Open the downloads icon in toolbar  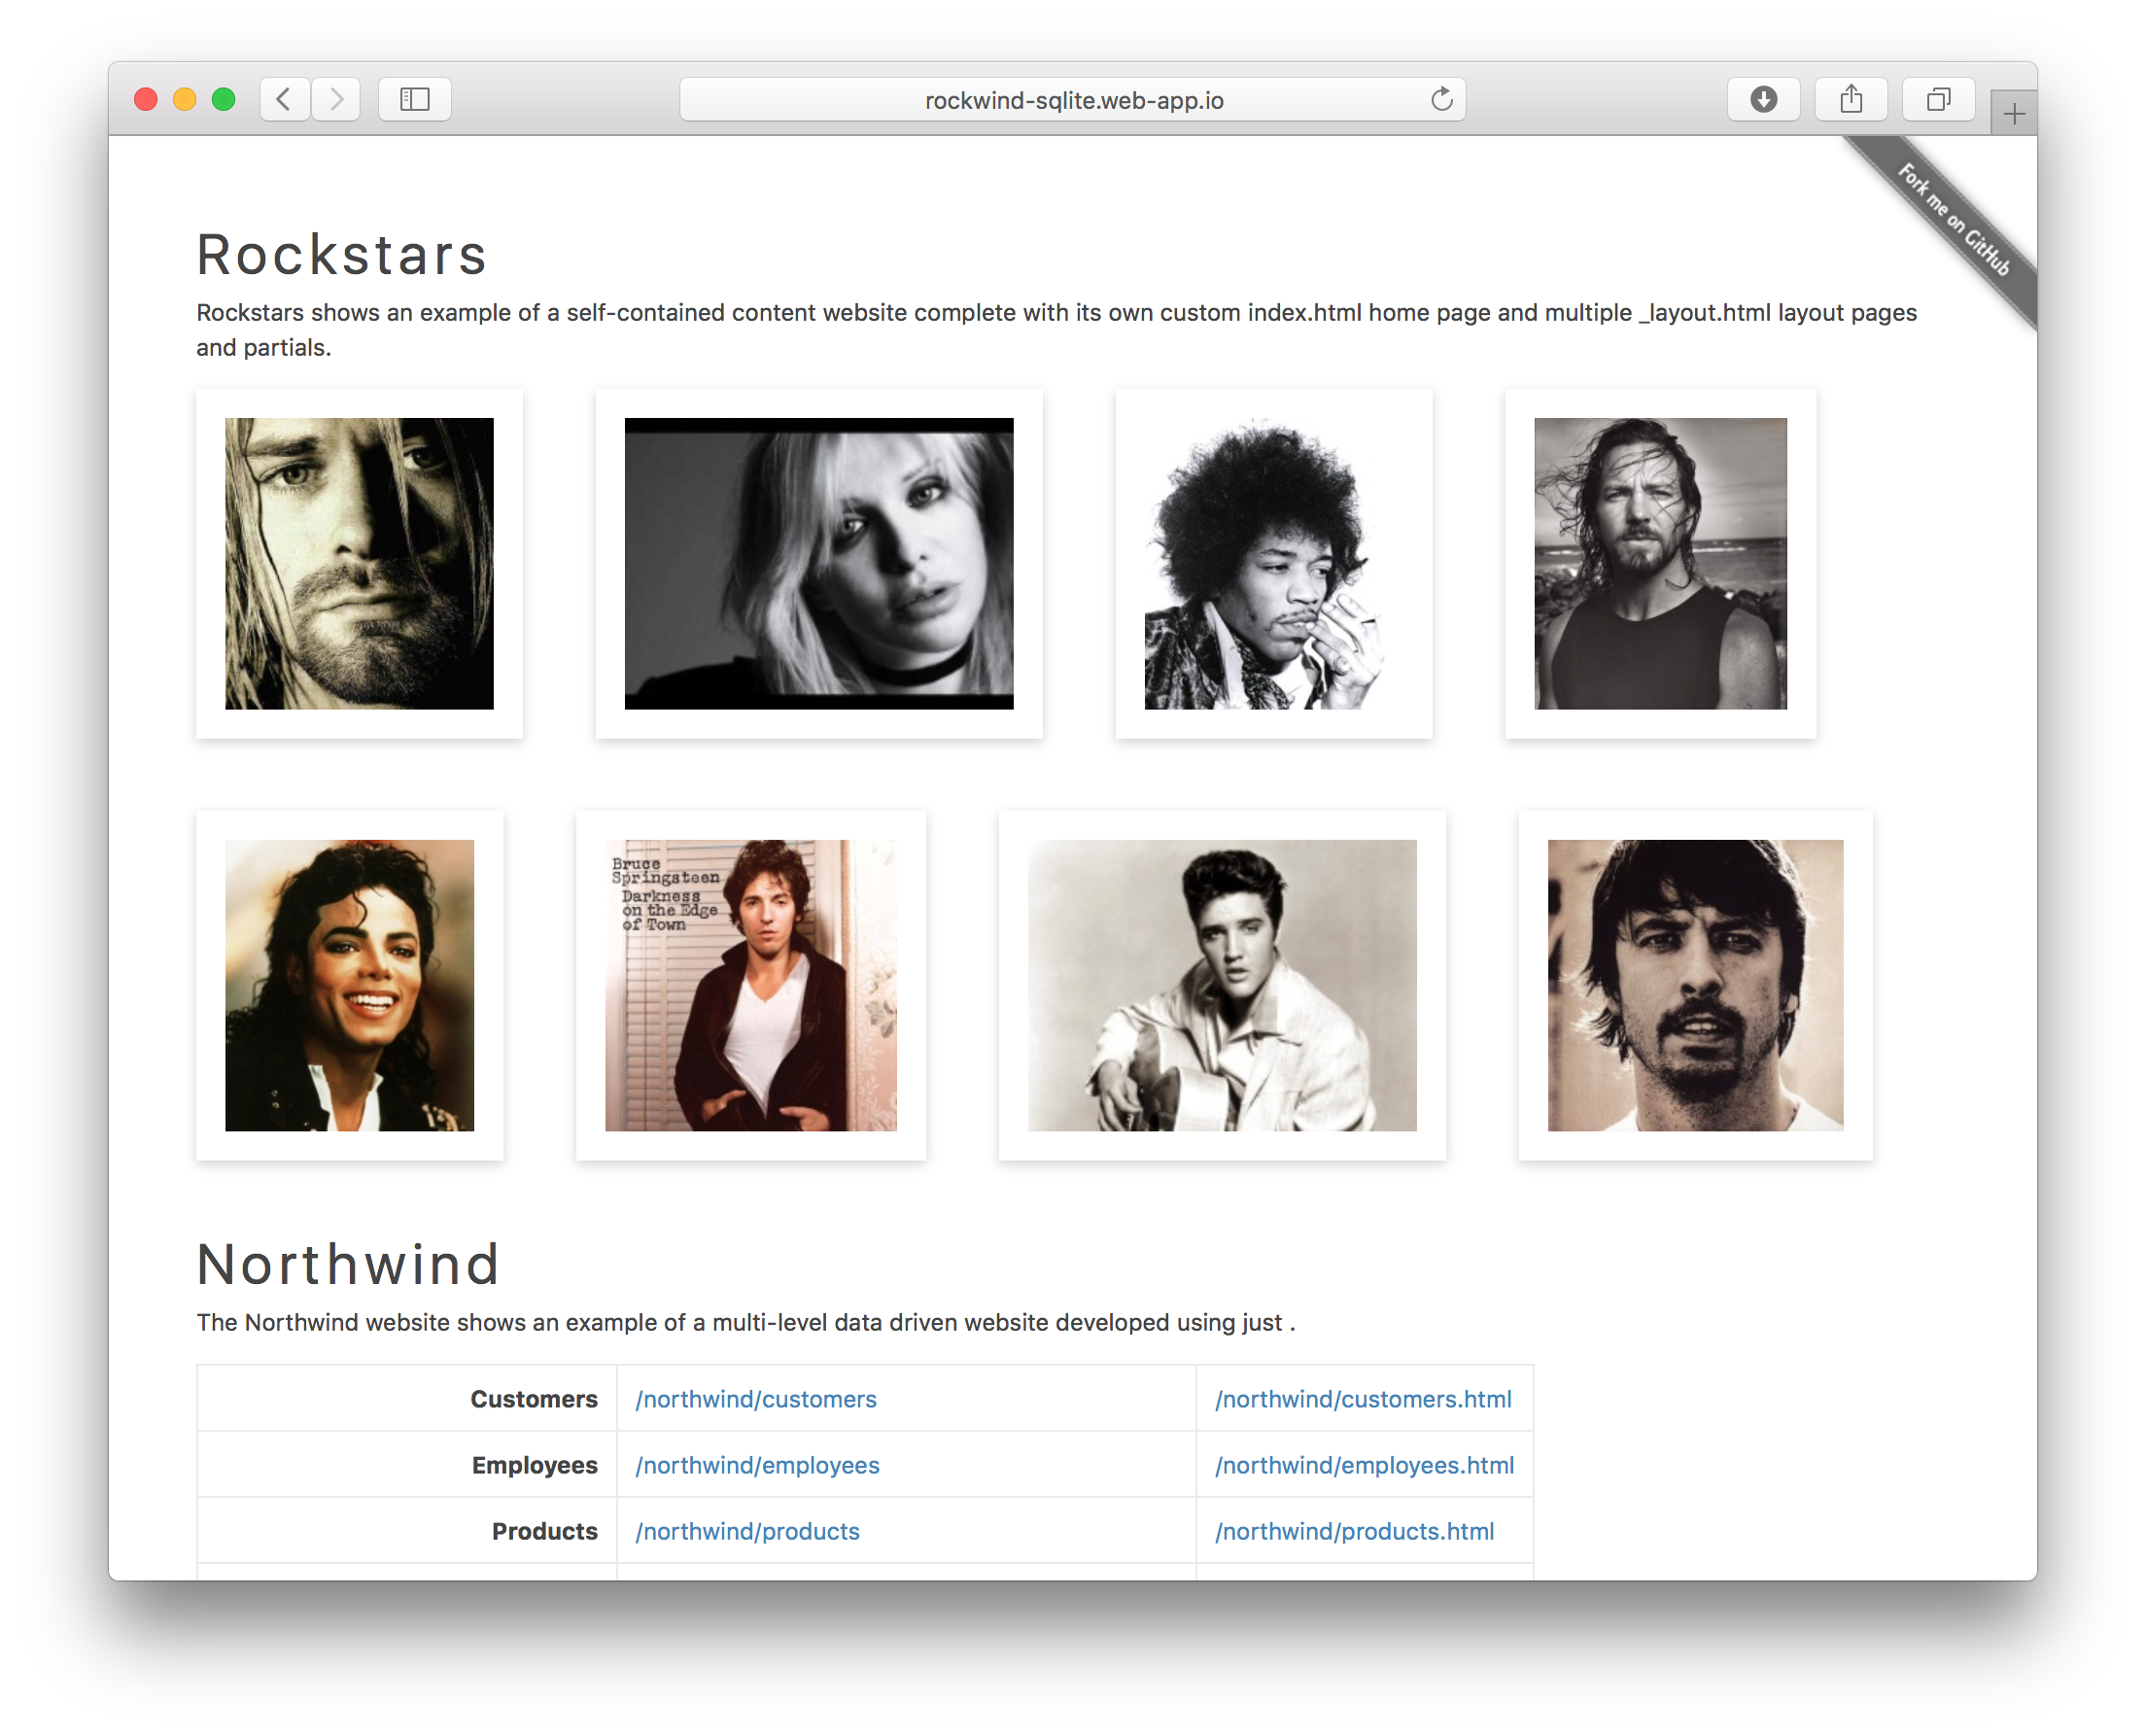(x=1763, y=99)
